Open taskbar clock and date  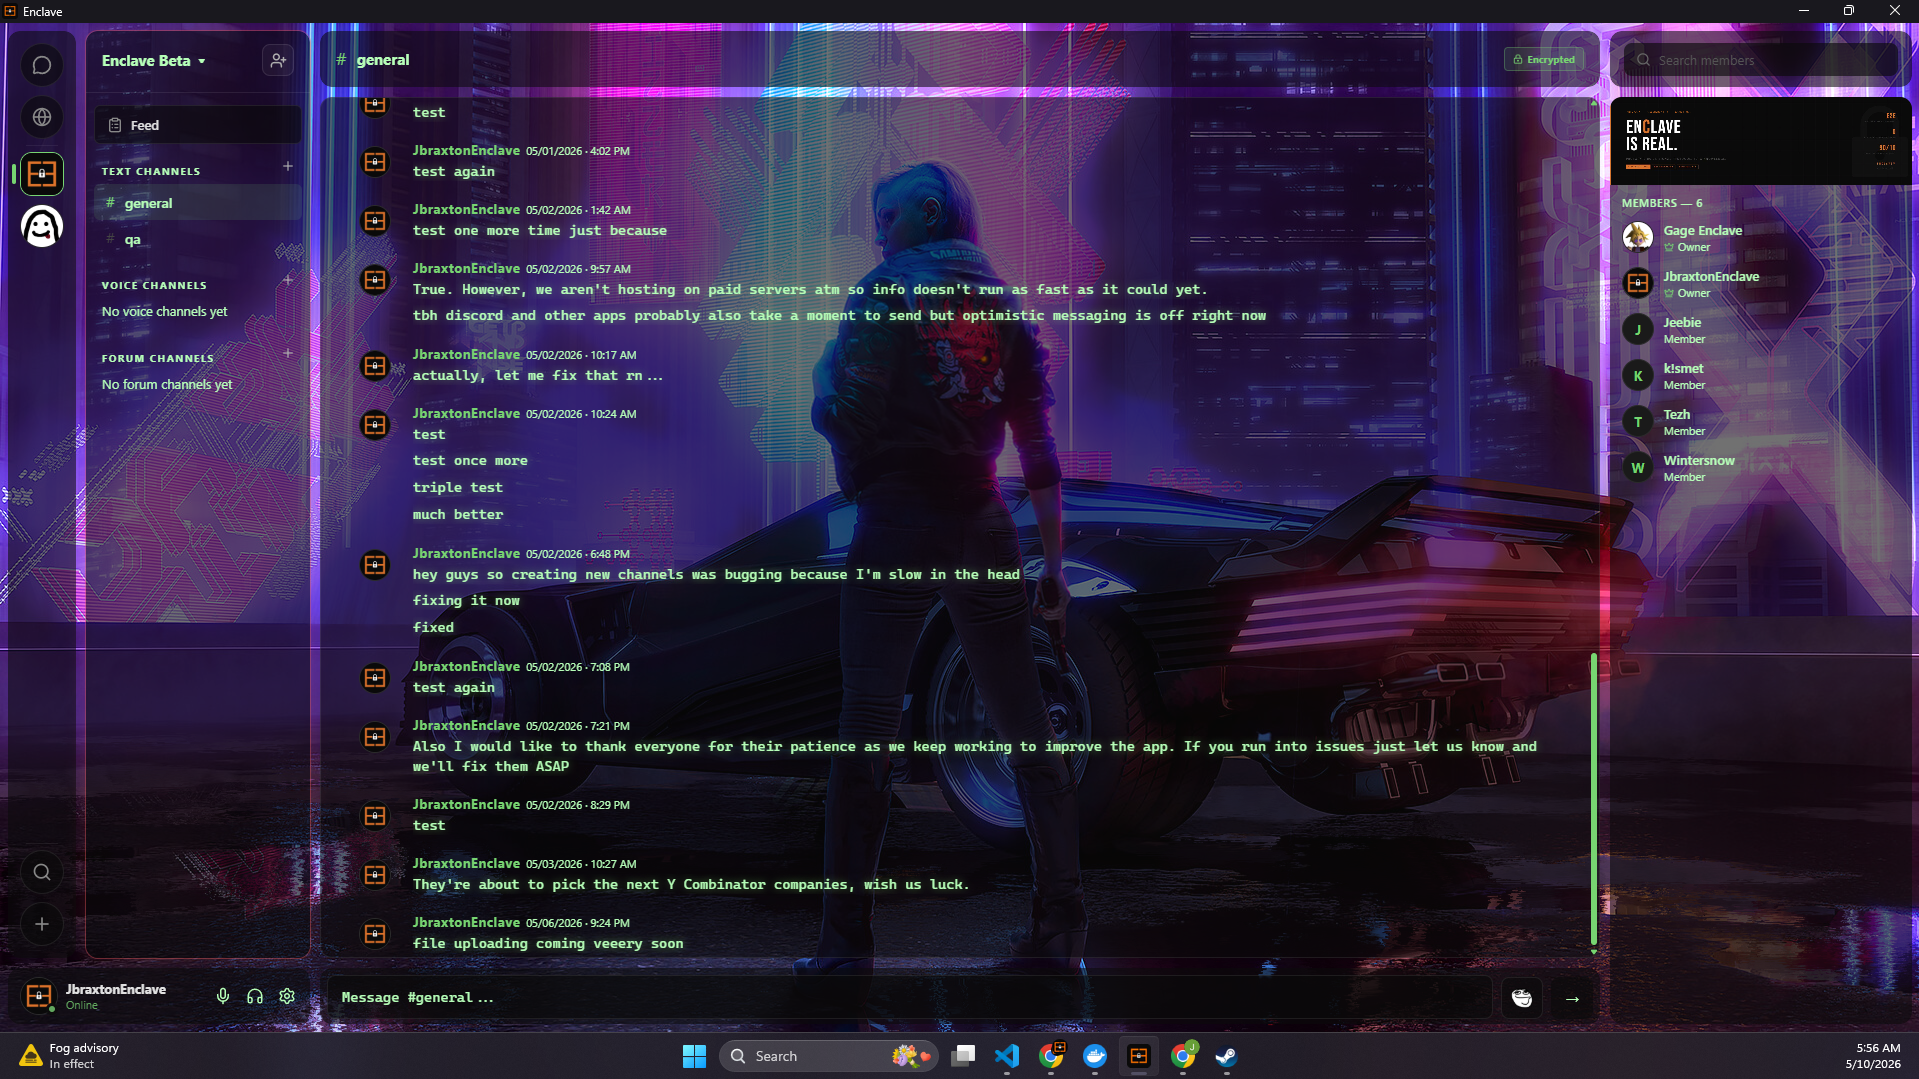click(1873, 1056)
